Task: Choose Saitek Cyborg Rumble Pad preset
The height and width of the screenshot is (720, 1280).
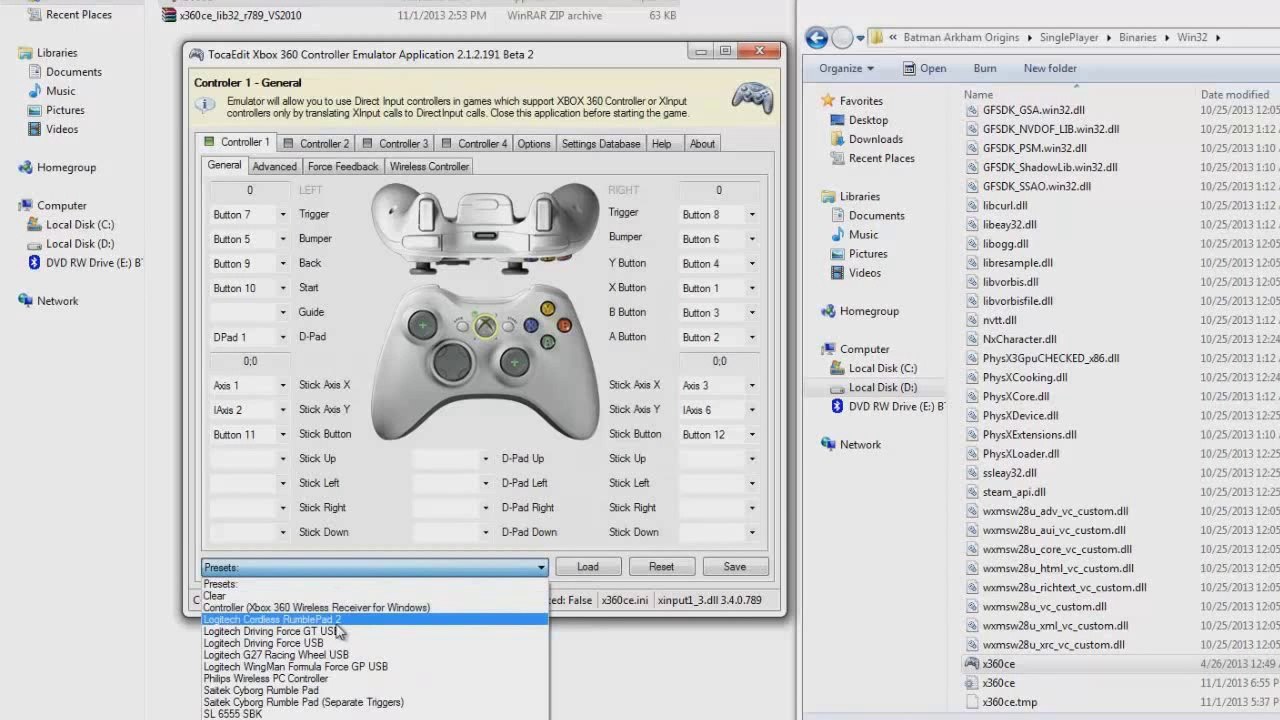Action: tap(261, 690)
